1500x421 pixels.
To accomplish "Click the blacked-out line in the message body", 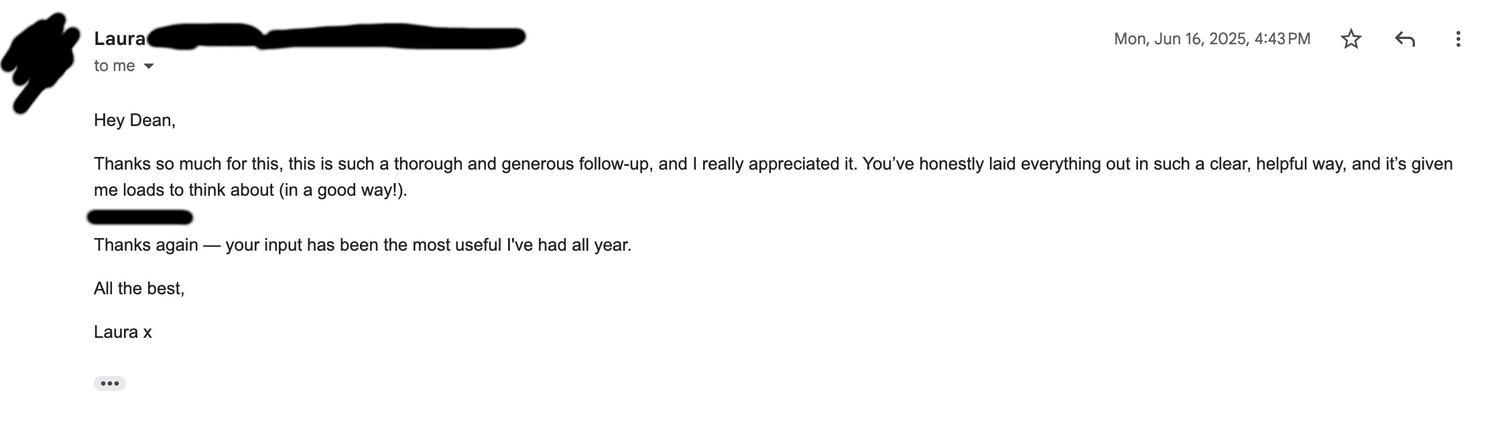I will [140, 216].
